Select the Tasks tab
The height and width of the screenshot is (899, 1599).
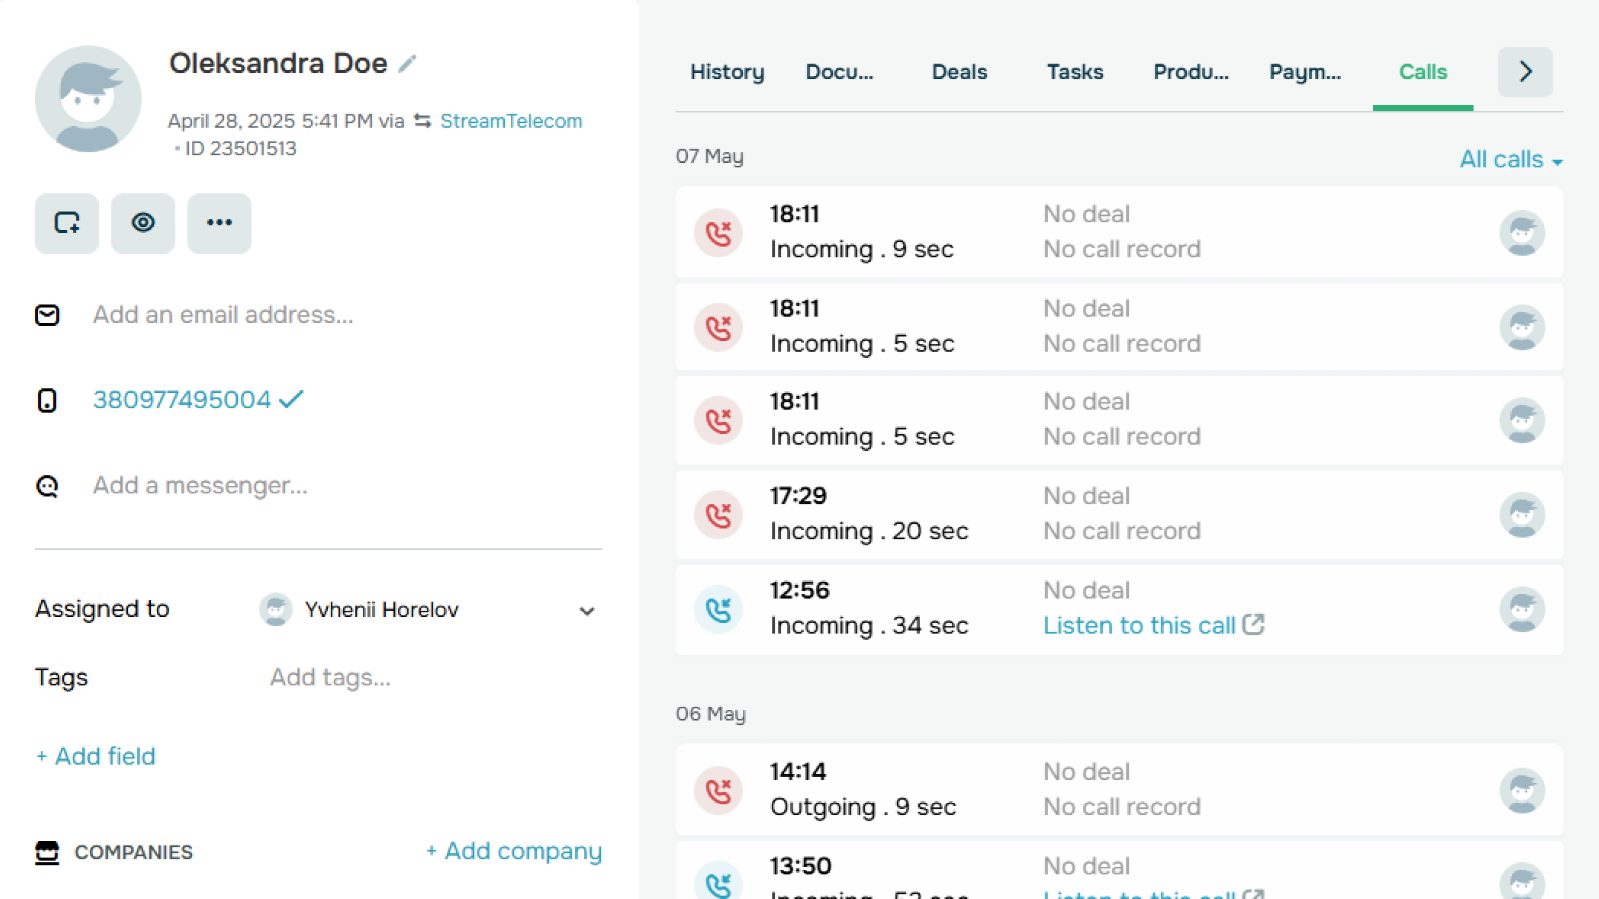coord(1075,72)
